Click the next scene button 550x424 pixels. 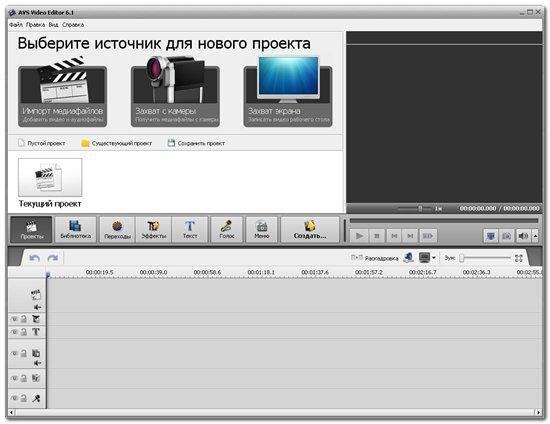click(428, 236)
